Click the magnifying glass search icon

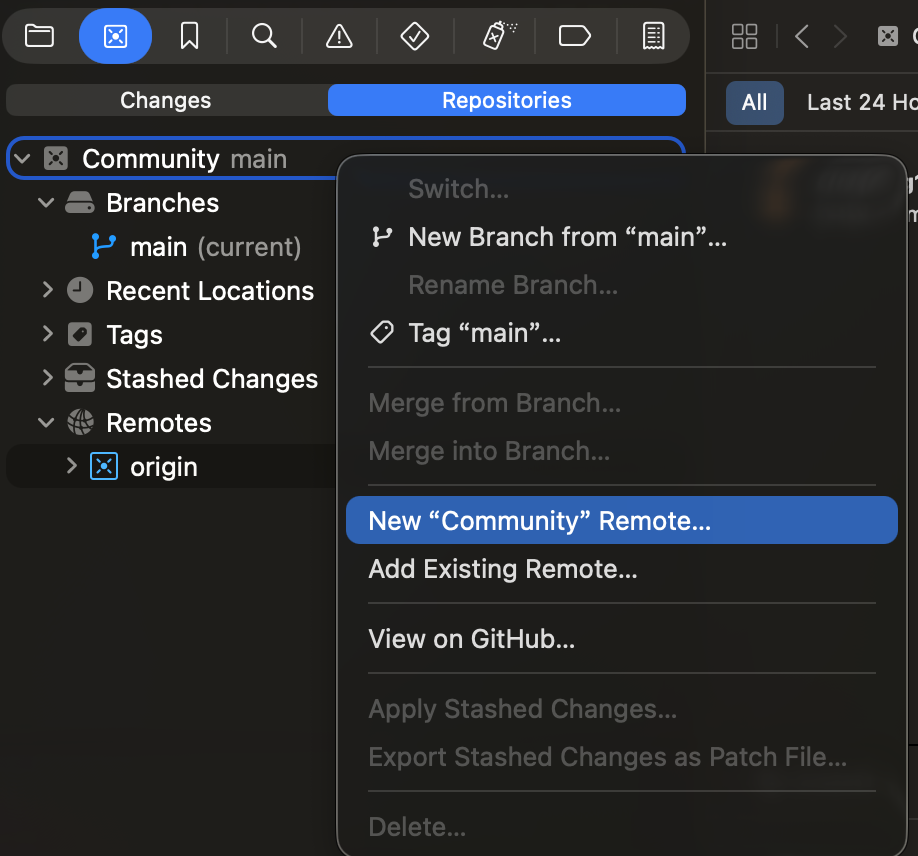(x=264, y=36)
